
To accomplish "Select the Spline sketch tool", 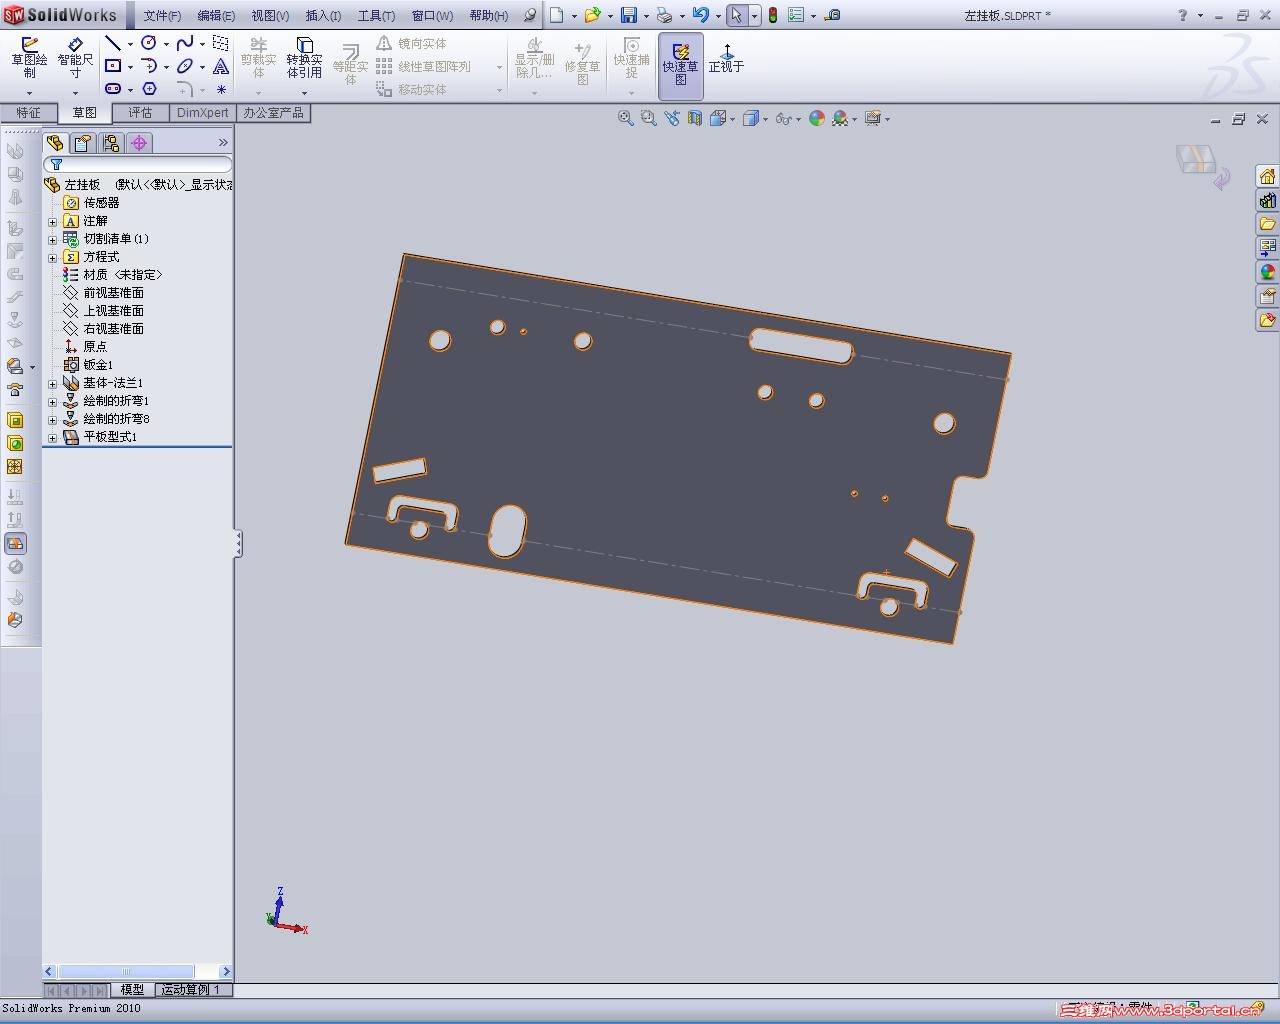I will 185,43.
